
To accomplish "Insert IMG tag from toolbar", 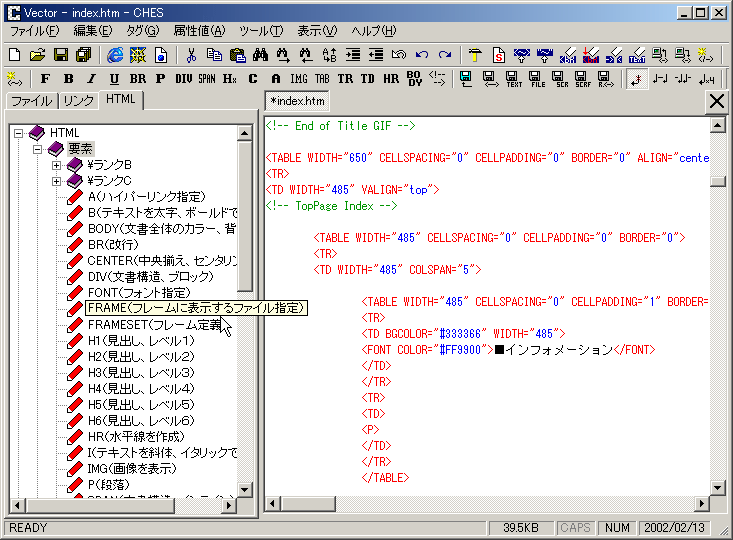I will click(x=299, y=79).
